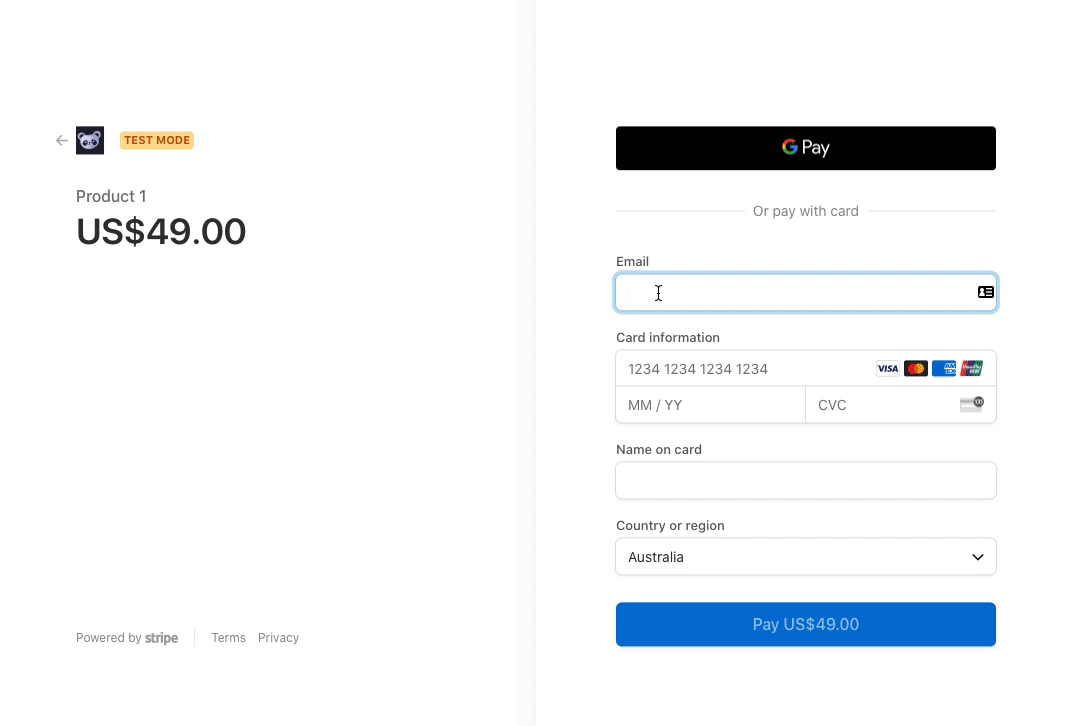Click the autofill contact card icon
Image resolution: width=1088 pixels, height=726 pixels.
[985, 292]
